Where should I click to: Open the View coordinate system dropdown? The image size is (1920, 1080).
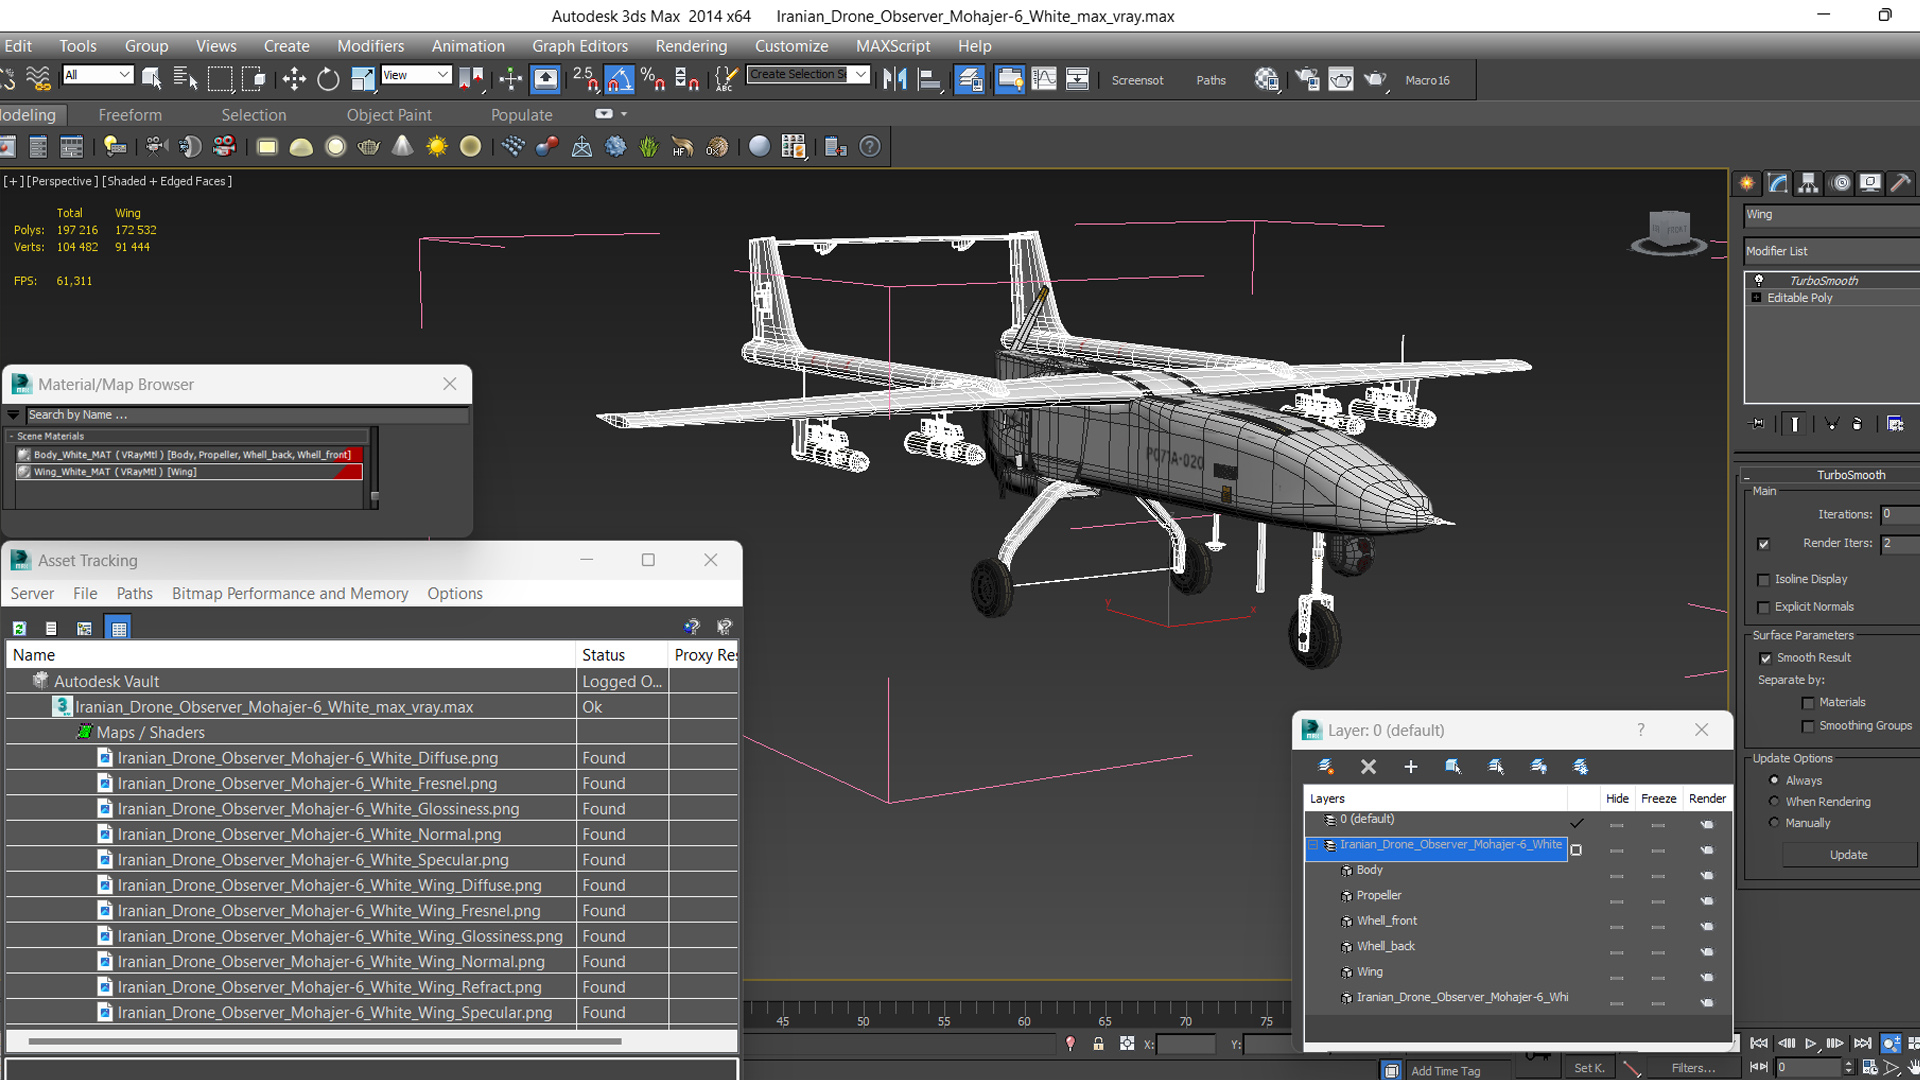pyautogui.click(x=416, y=75)
